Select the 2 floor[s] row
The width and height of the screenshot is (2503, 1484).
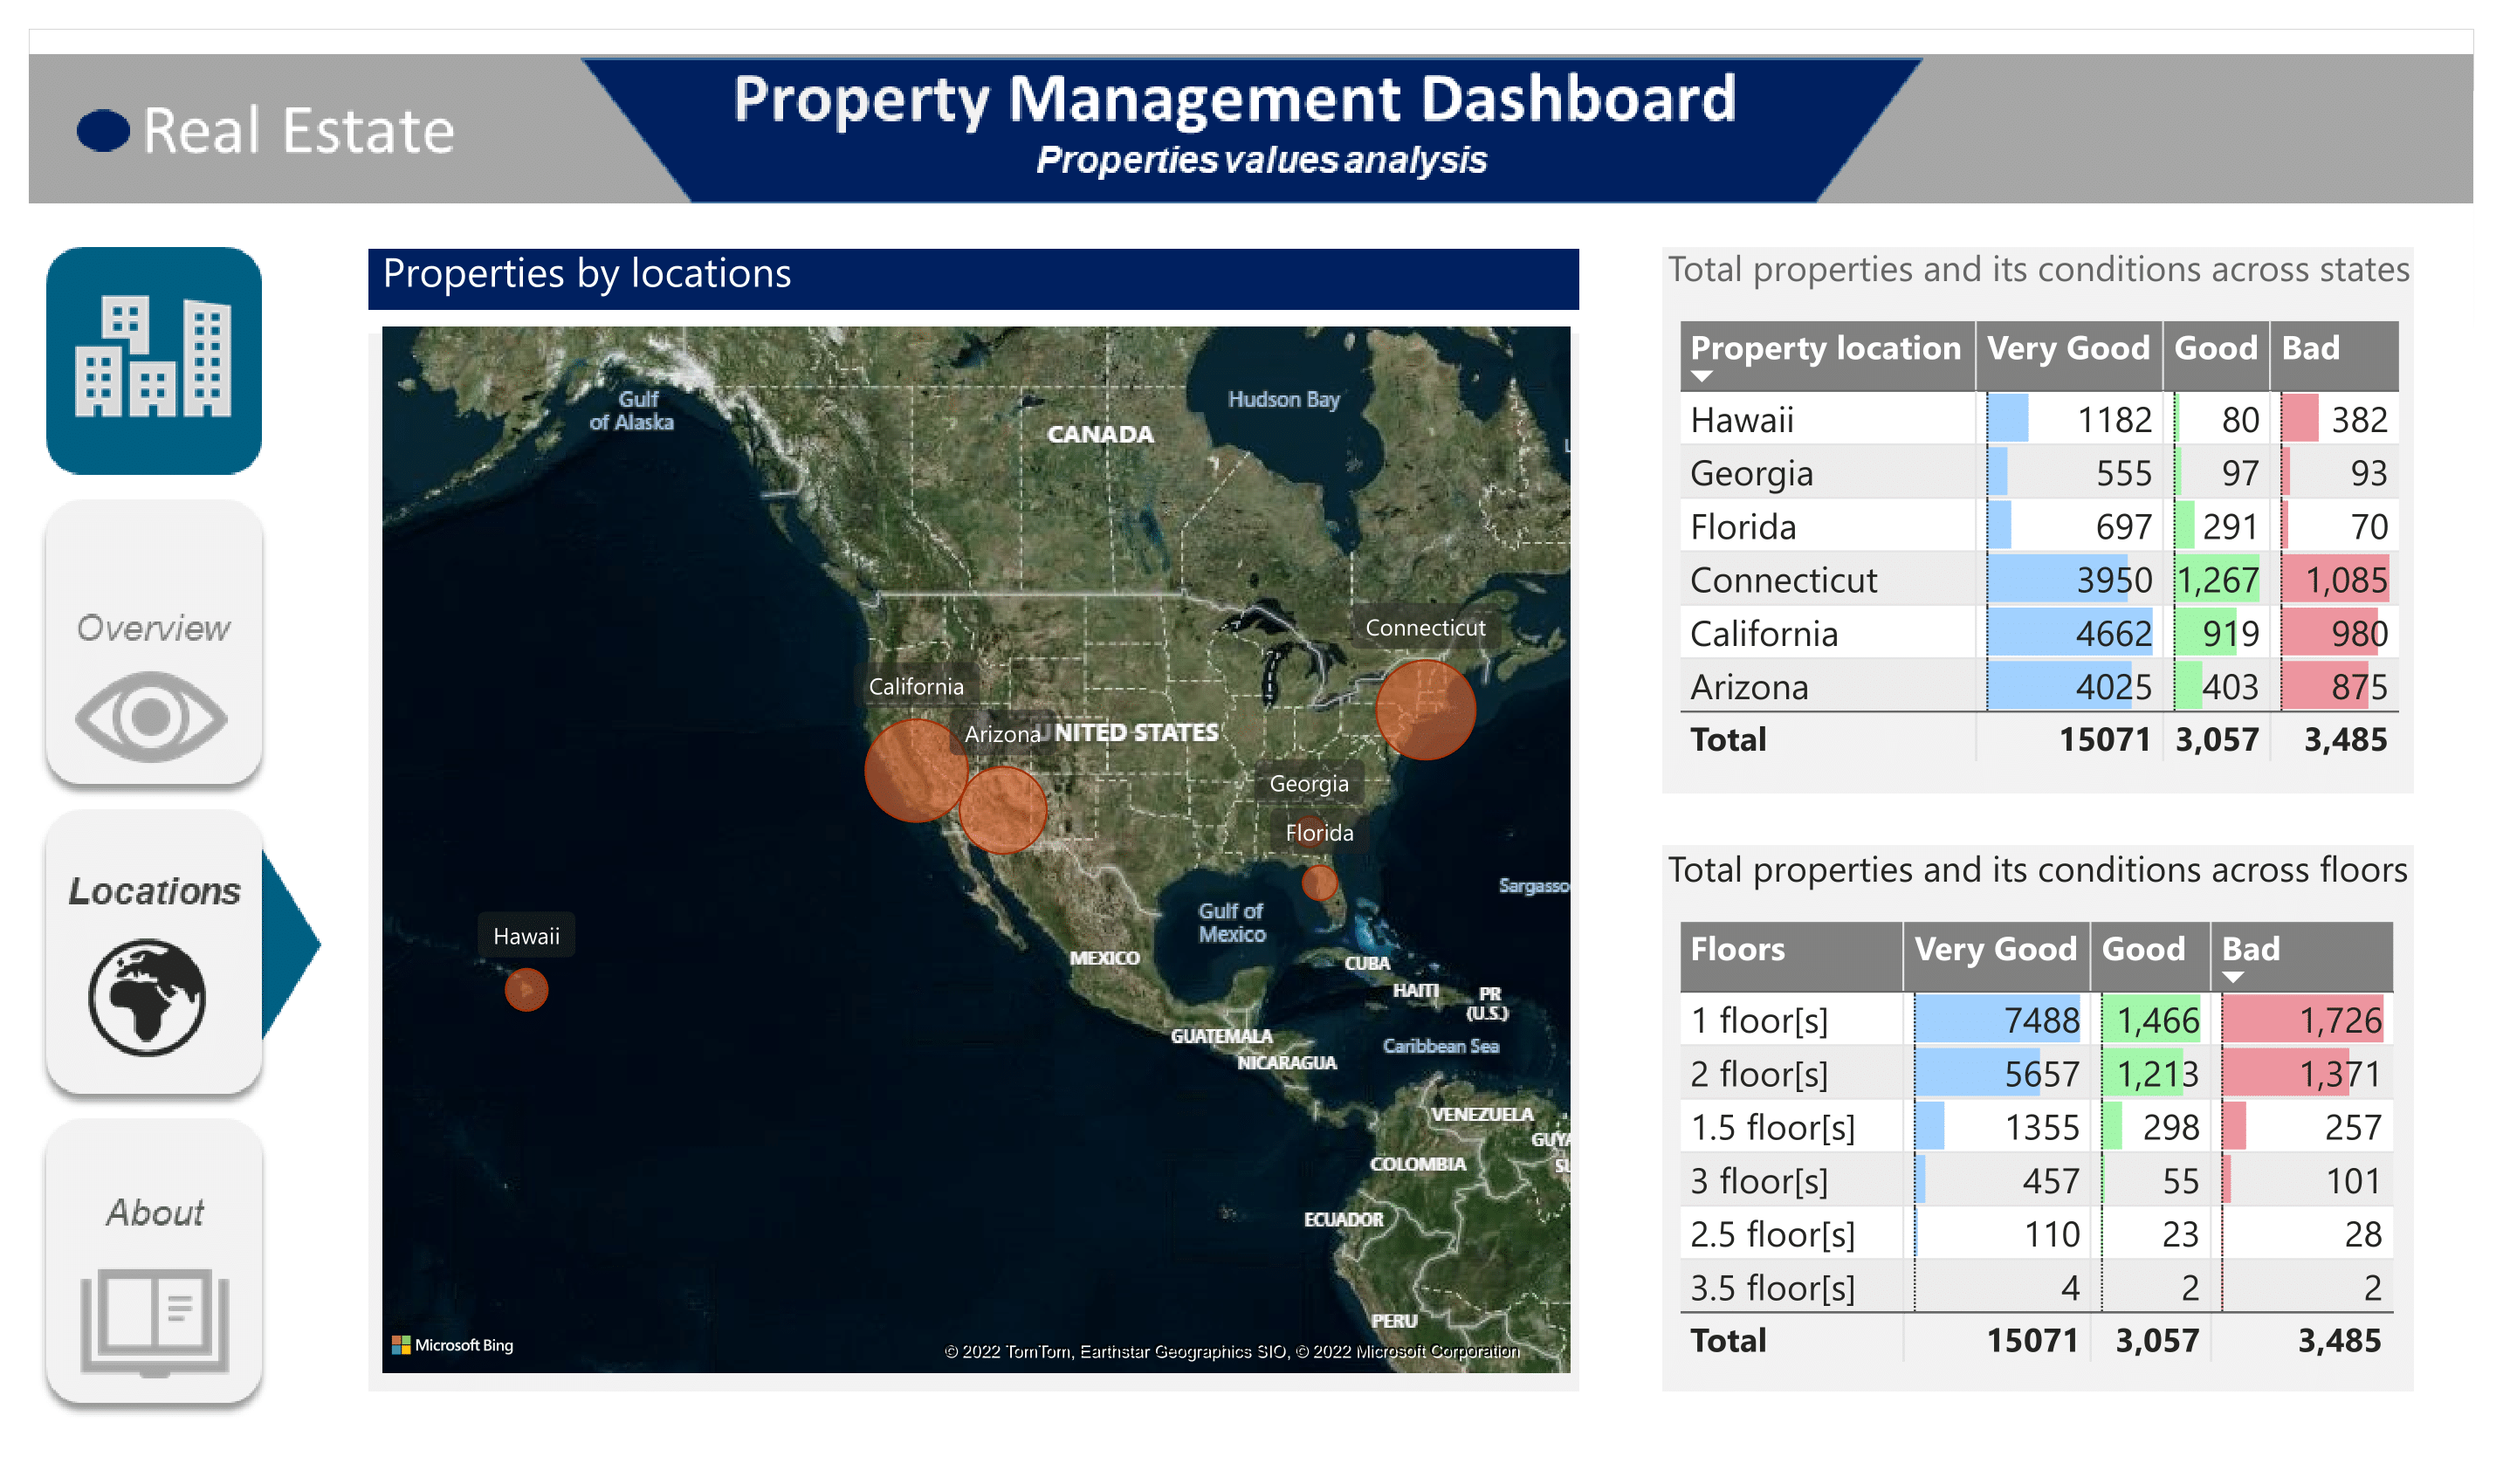pos(2036,1074)
